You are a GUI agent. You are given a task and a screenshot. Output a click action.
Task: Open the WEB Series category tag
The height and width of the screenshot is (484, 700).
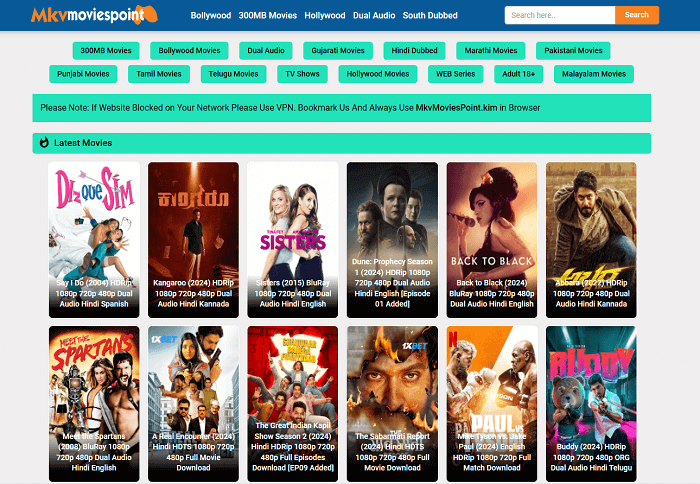coord(455,74)
